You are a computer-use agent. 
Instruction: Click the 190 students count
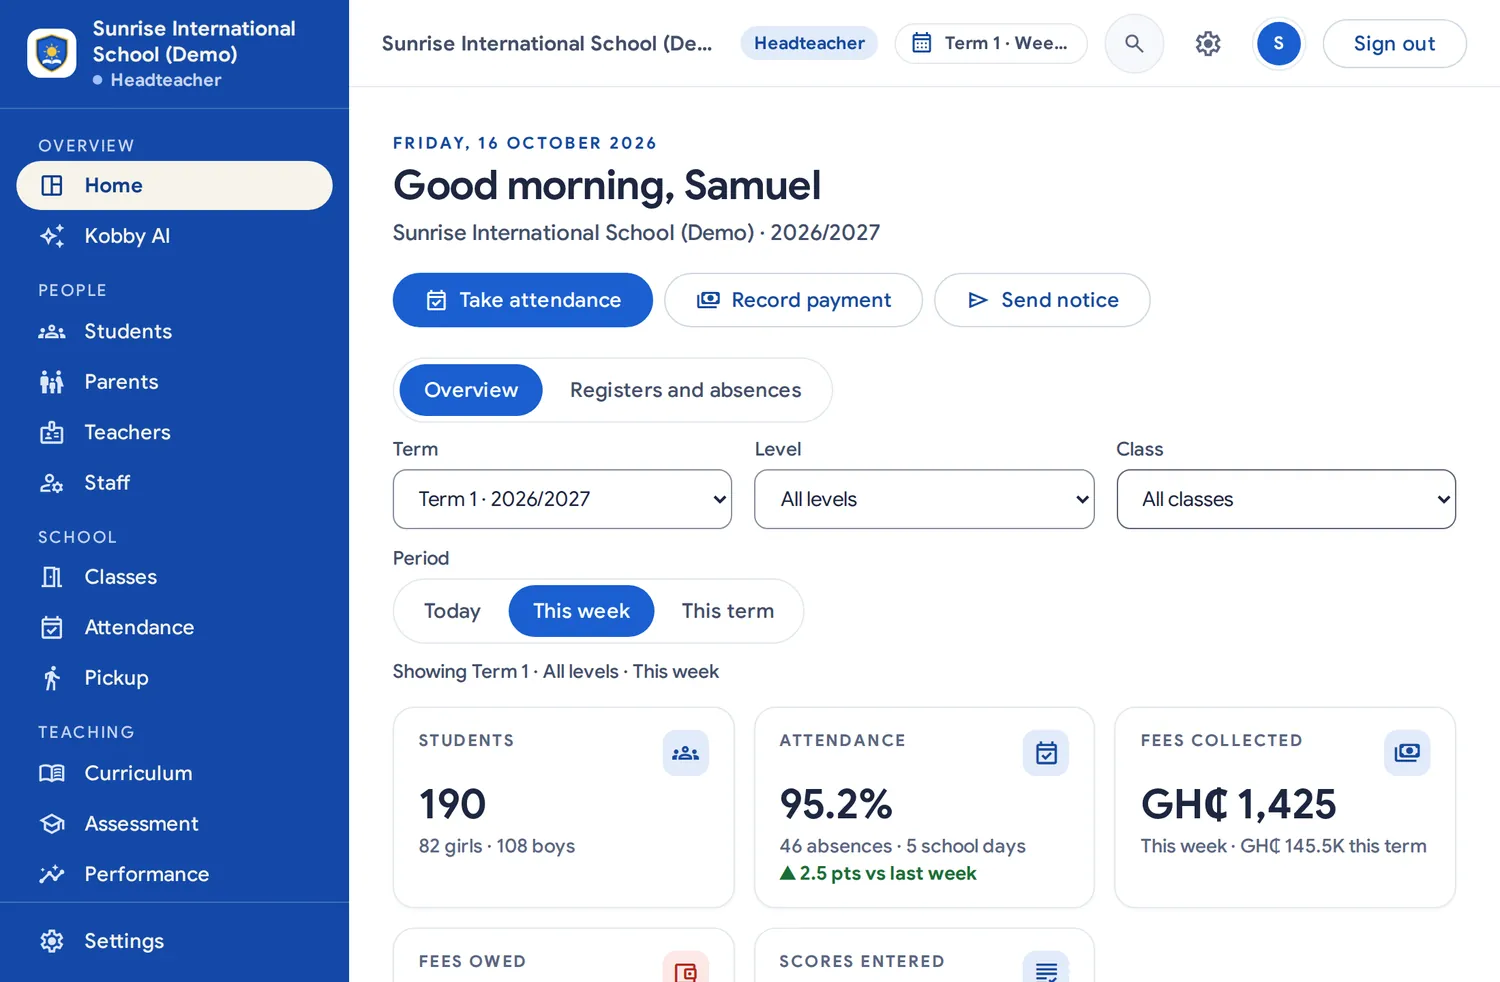tap(452, 805)
